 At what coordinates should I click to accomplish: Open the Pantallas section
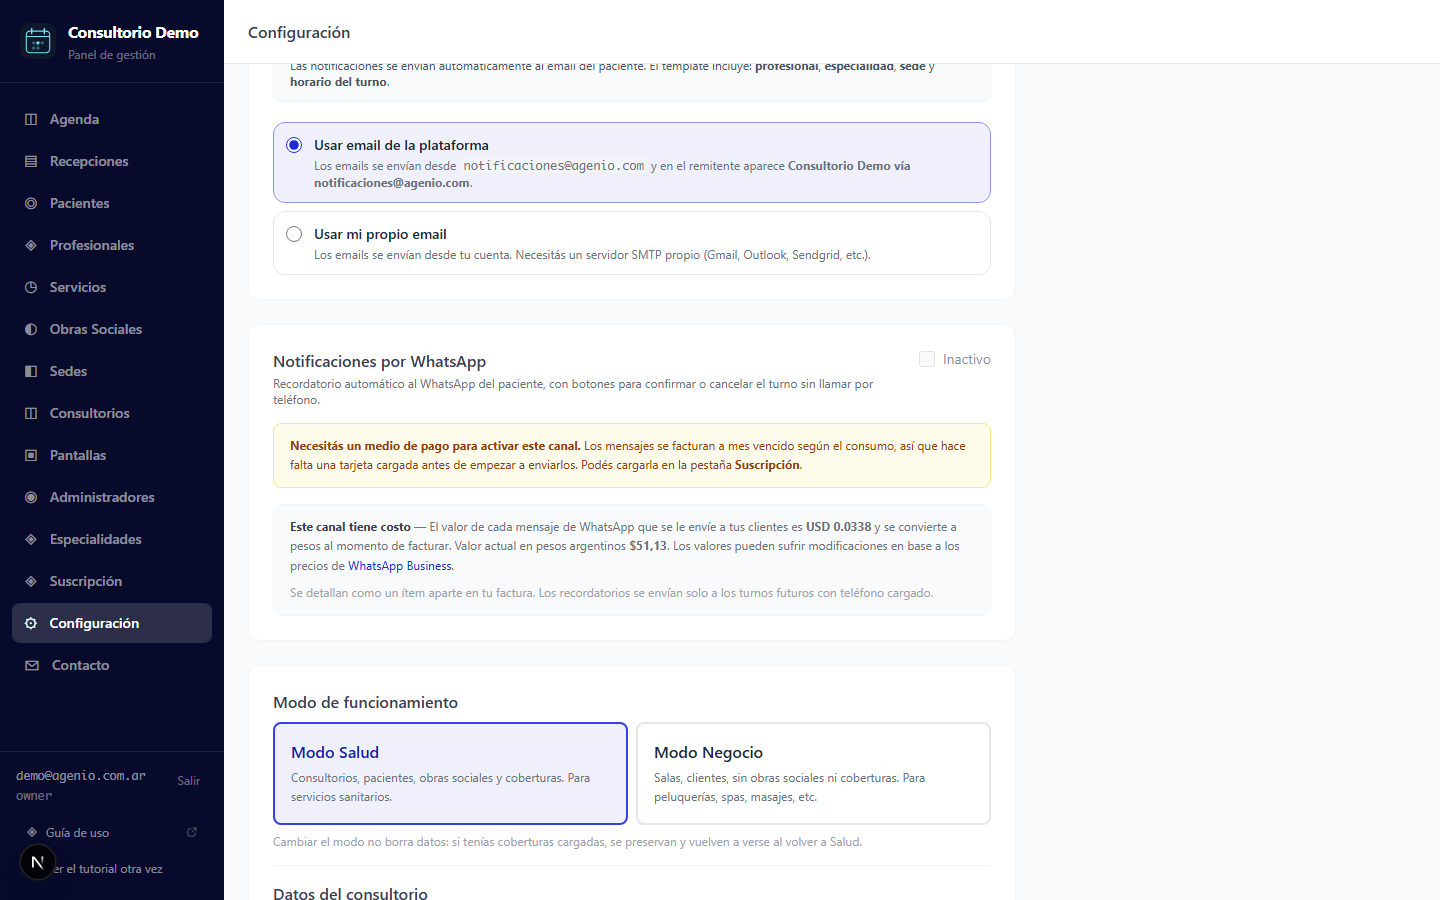click(x=112, y=455)
